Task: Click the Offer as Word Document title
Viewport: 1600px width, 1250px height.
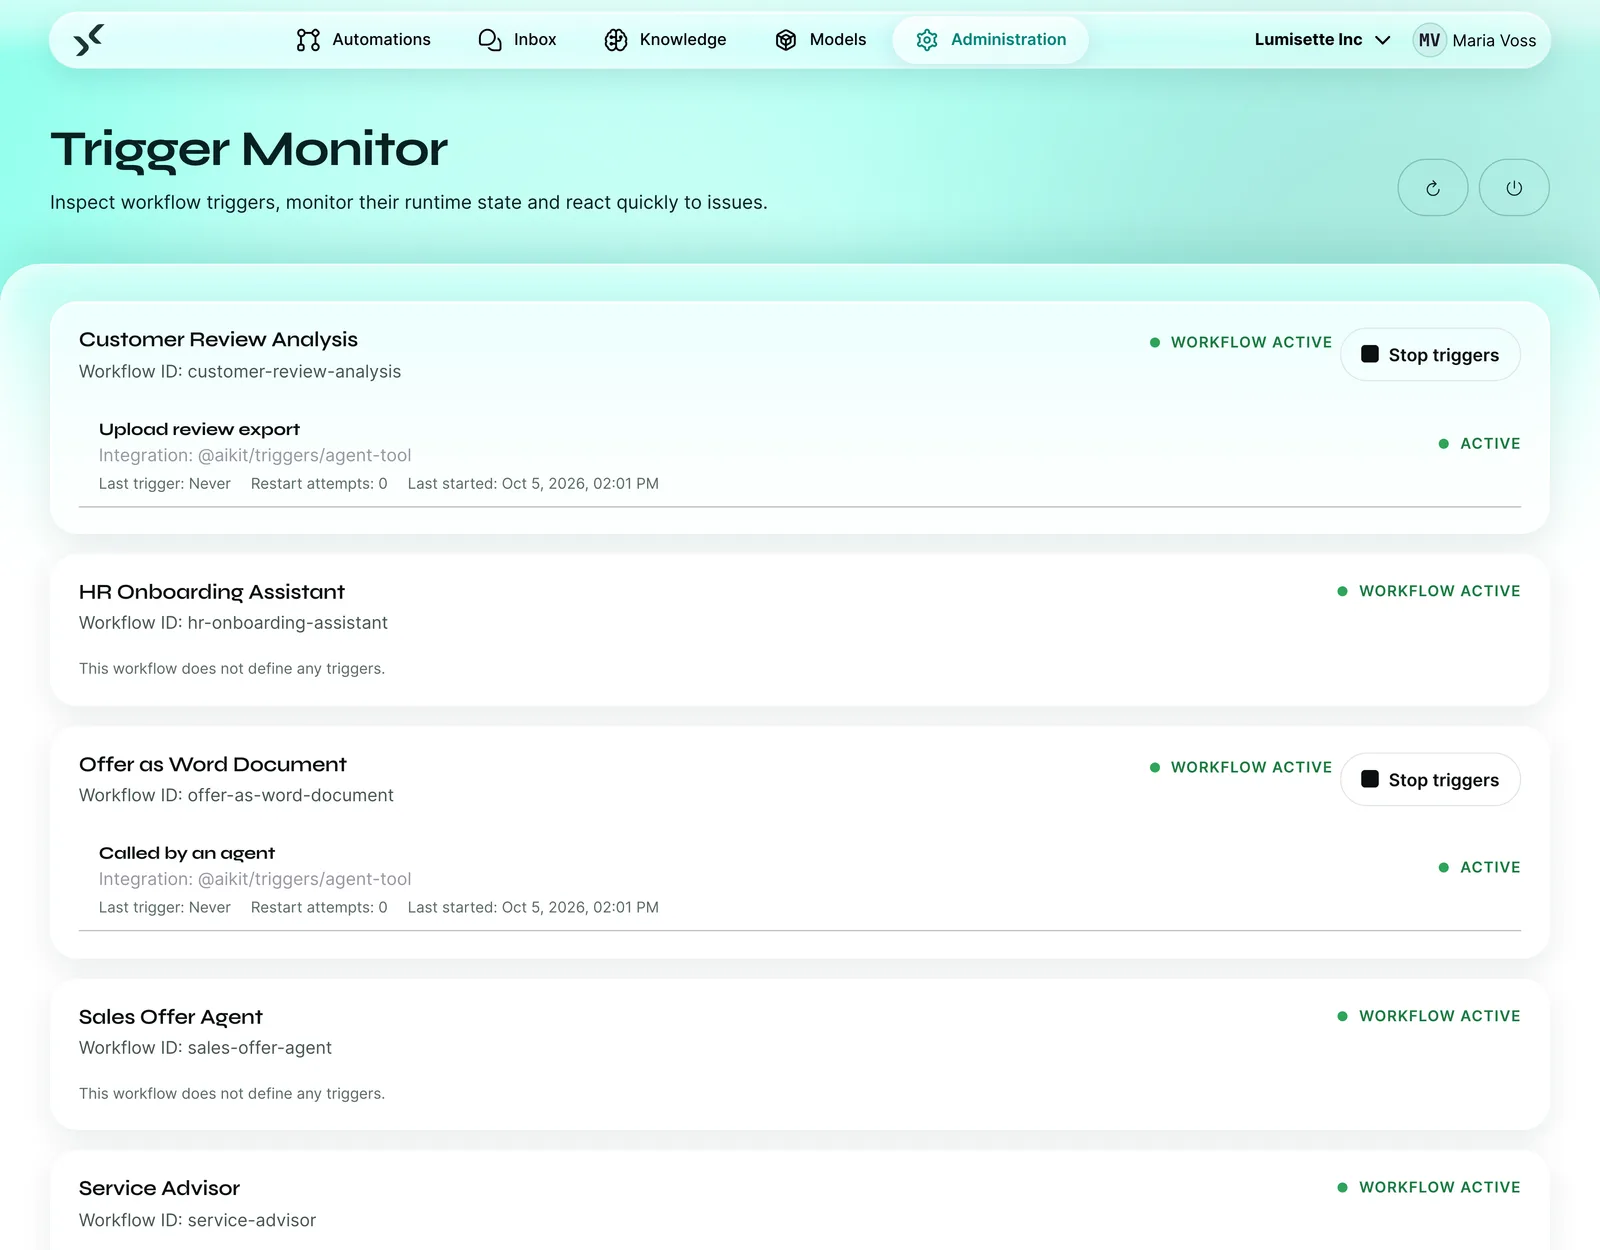Action: coord(213,765)
